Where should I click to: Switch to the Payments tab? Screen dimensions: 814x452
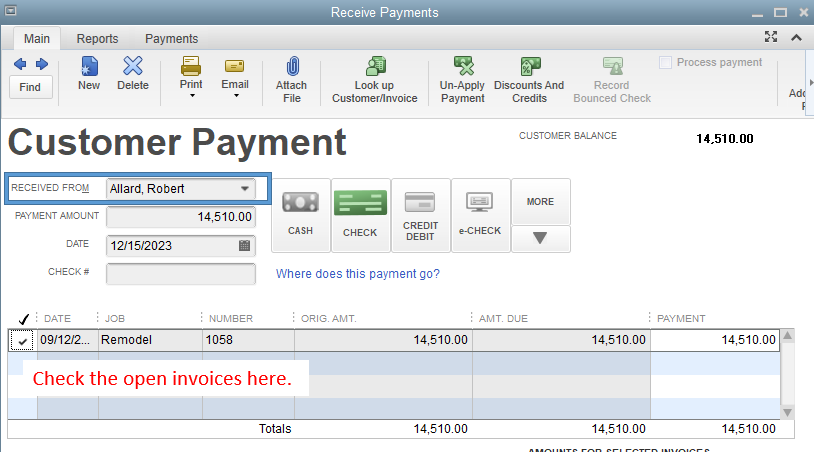(171, 39)
